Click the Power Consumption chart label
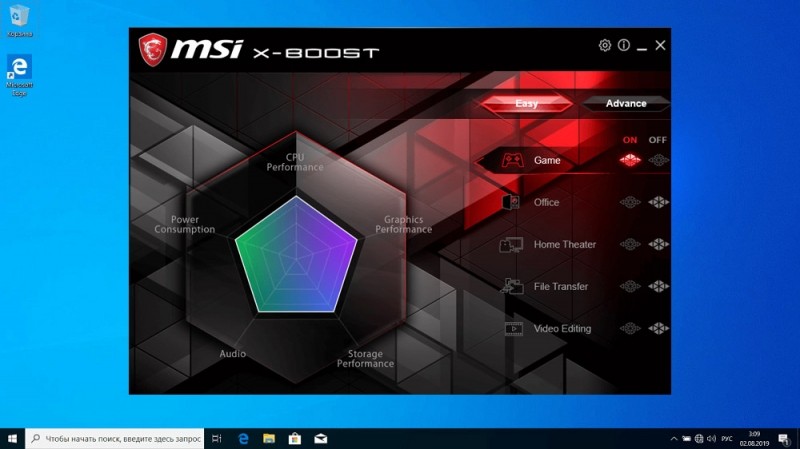This screenshot has height=449, width=800. coord(185,224)
